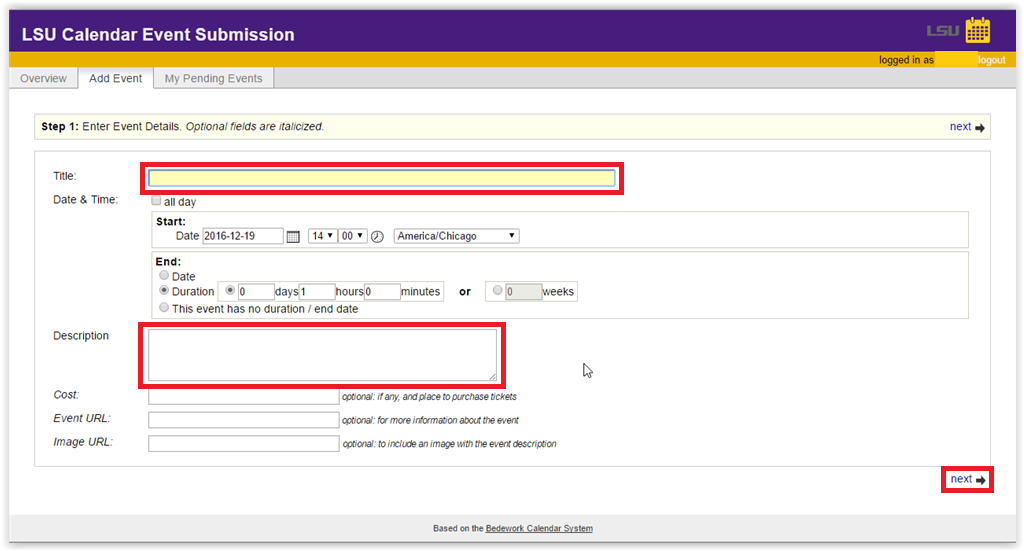This screenshot has height=551, width=1024.
Task: Switch to the Overview tab
Action: tap(43, 78)
